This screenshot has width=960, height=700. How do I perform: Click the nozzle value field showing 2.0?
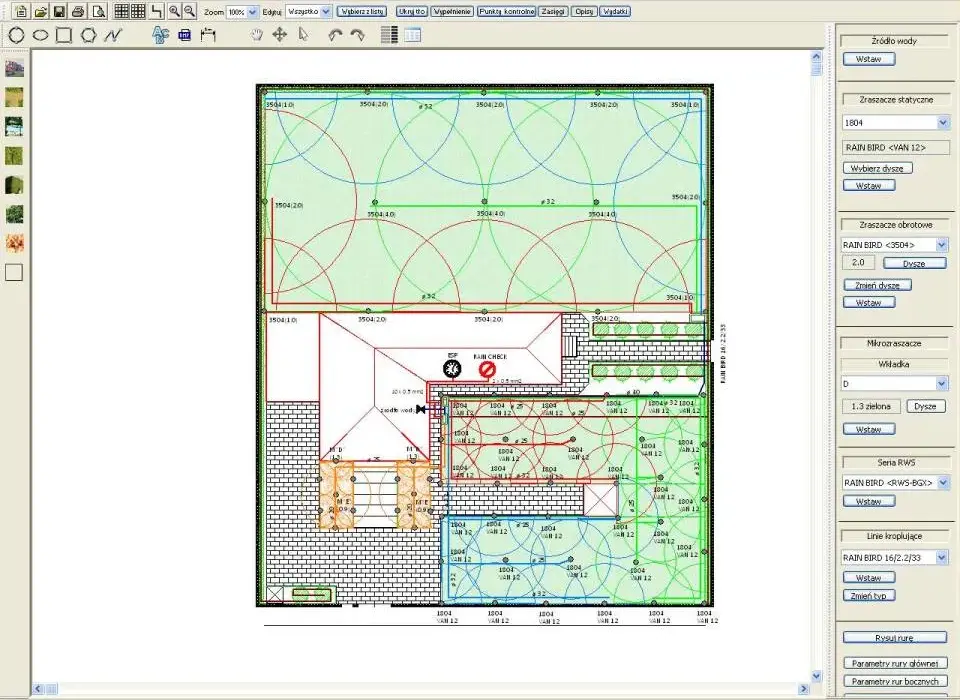(x=858, y=263)
